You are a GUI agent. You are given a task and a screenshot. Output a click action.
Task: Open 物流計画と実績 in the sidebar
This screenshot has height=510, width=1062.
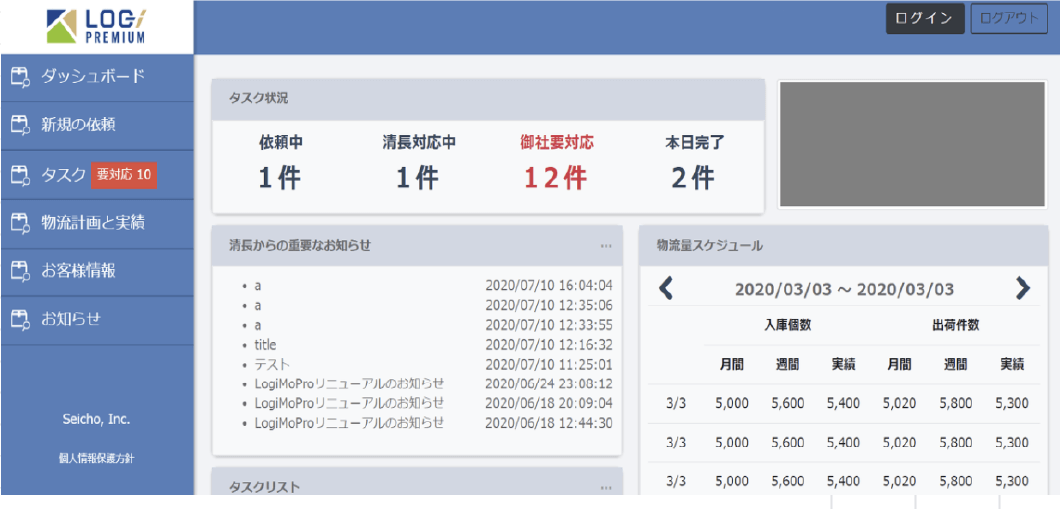click(x=97, y=223)
